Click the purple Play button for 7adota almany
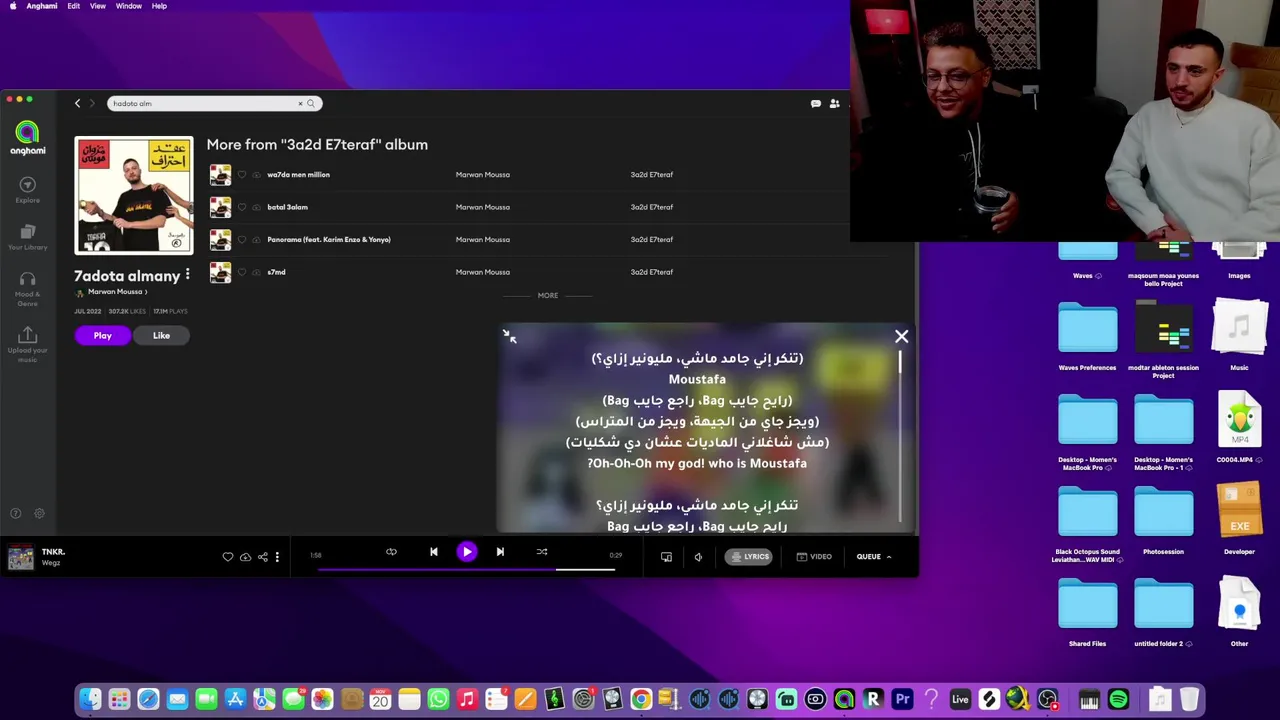Image resolution: width=1280 pixels, height=720 pixels. coord(102,336)
